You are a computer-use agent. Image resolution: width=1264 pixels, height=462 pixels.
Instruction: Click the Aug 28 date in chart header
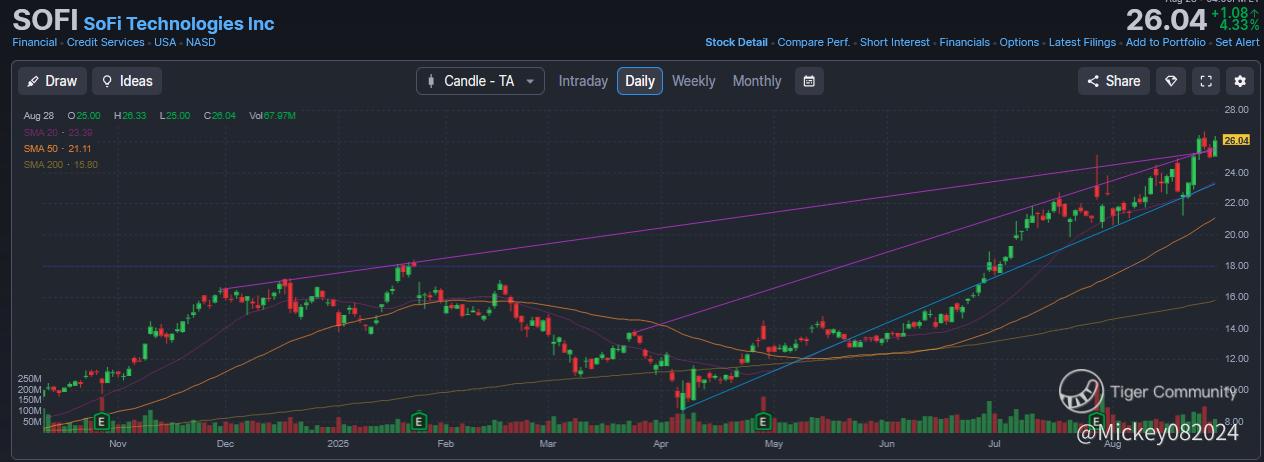(38, 116)
